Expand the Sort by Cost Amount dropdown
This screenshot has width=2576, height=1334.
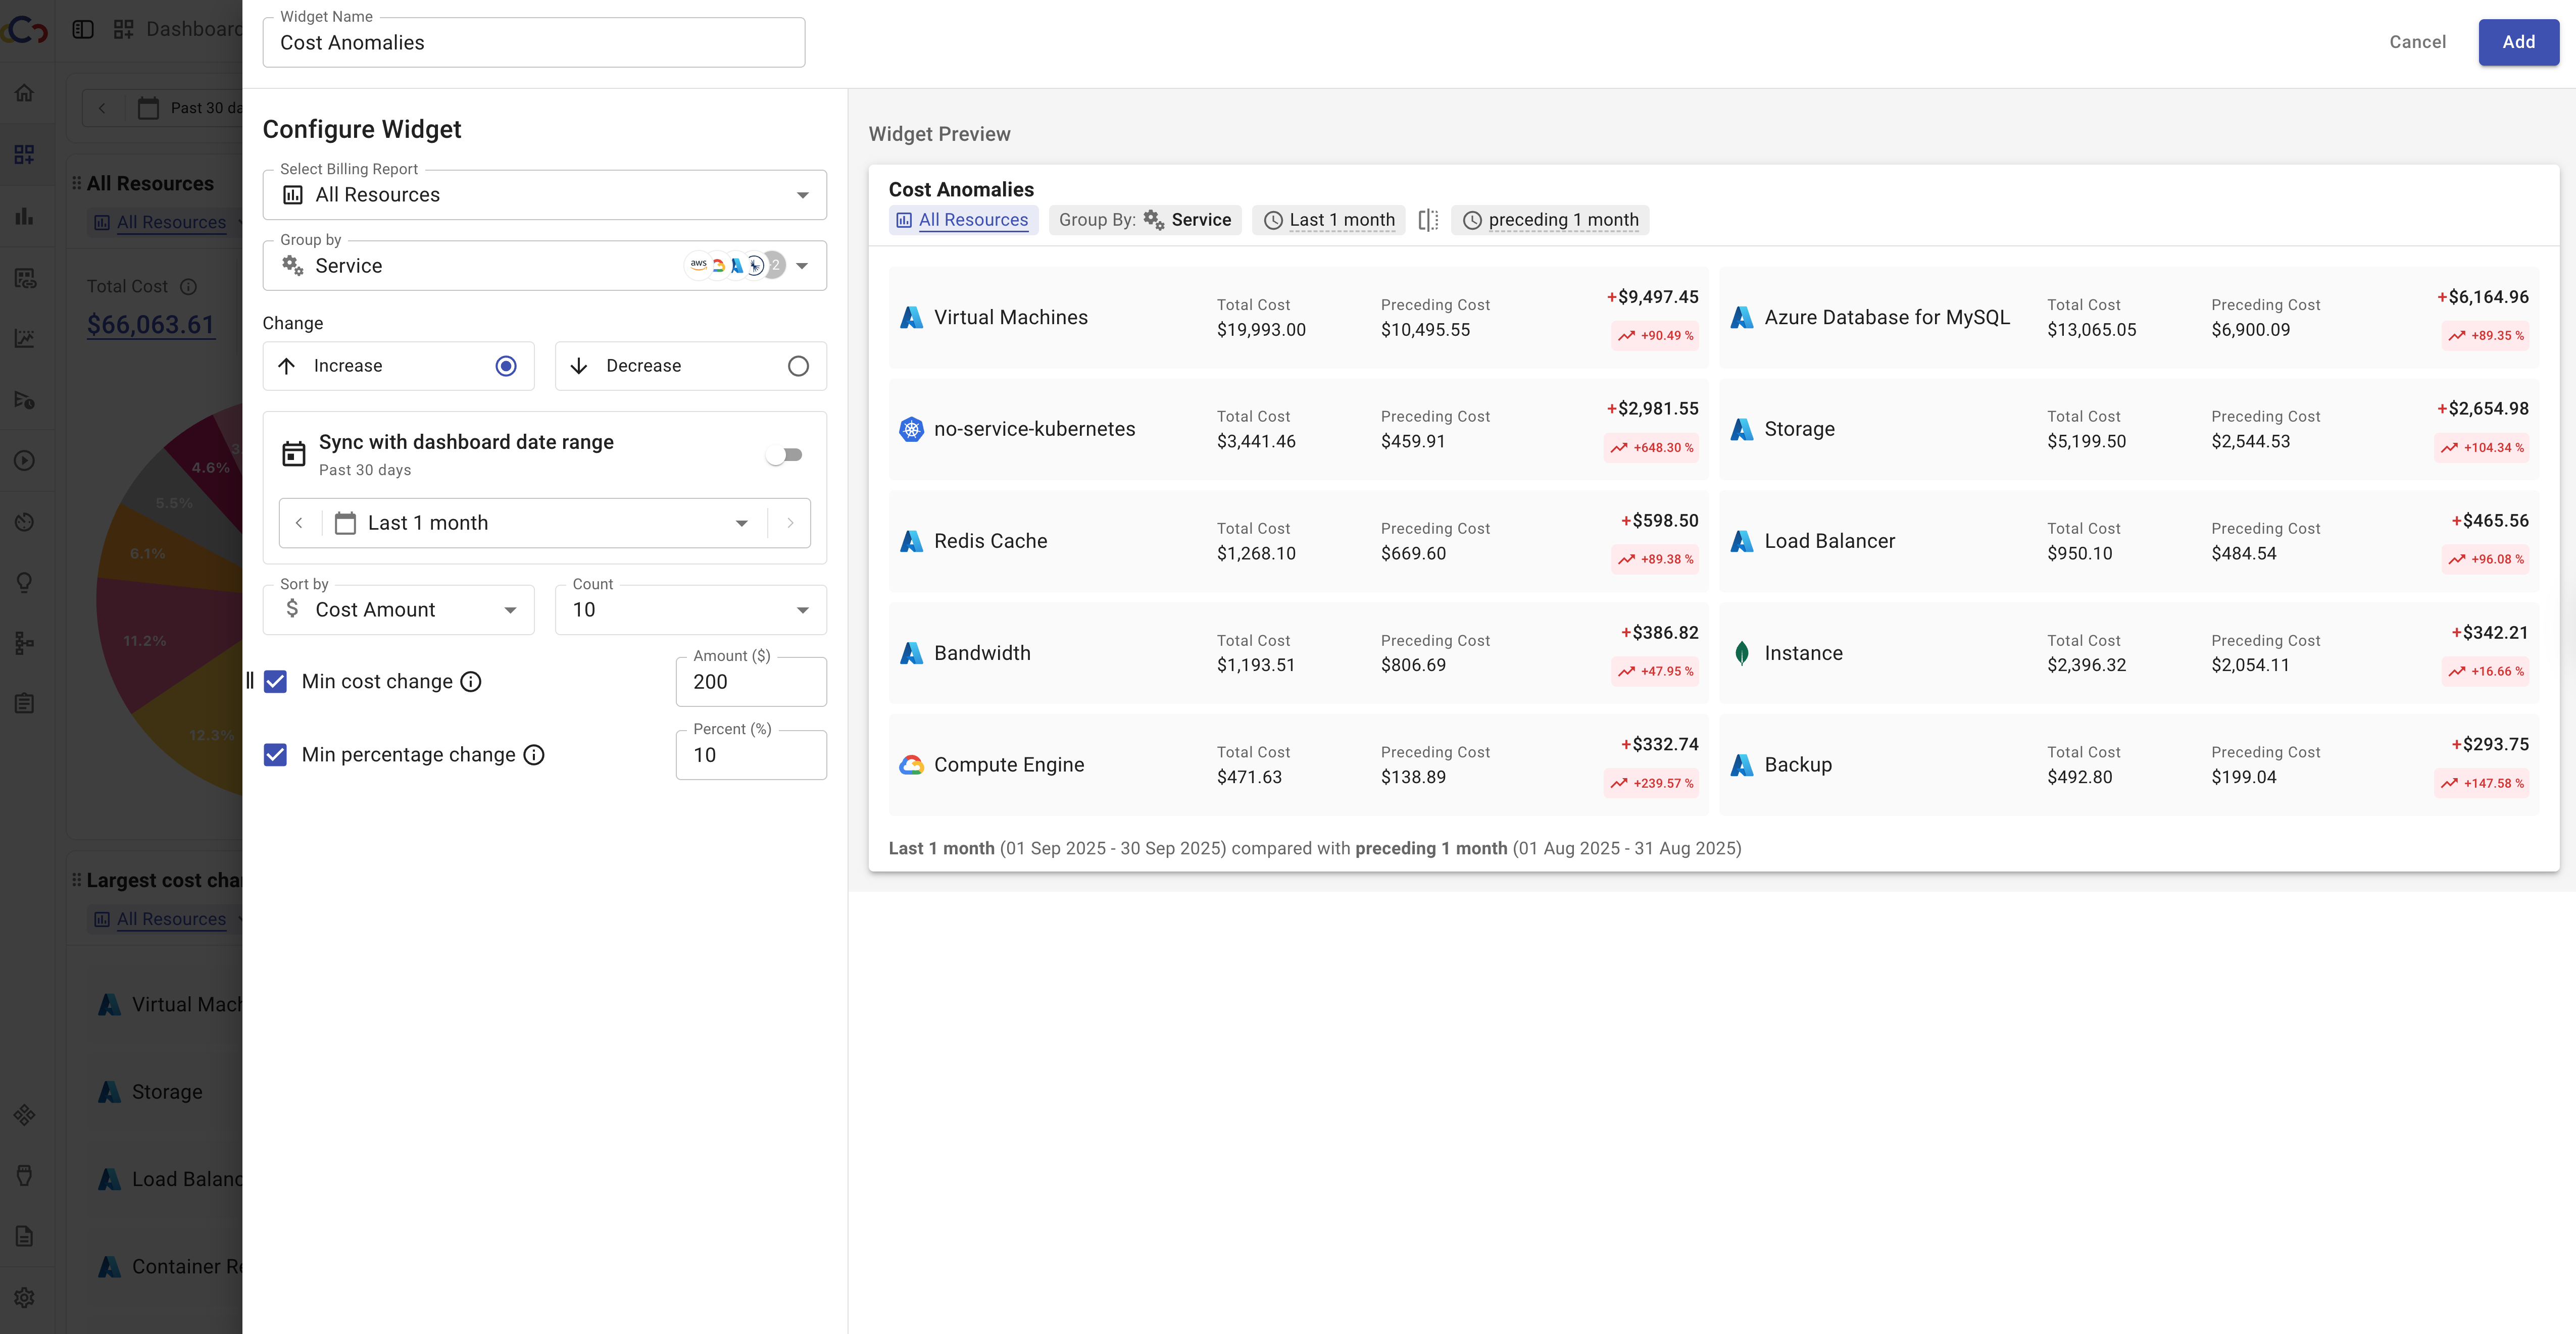pyautogui.click(x=398, y=610)
